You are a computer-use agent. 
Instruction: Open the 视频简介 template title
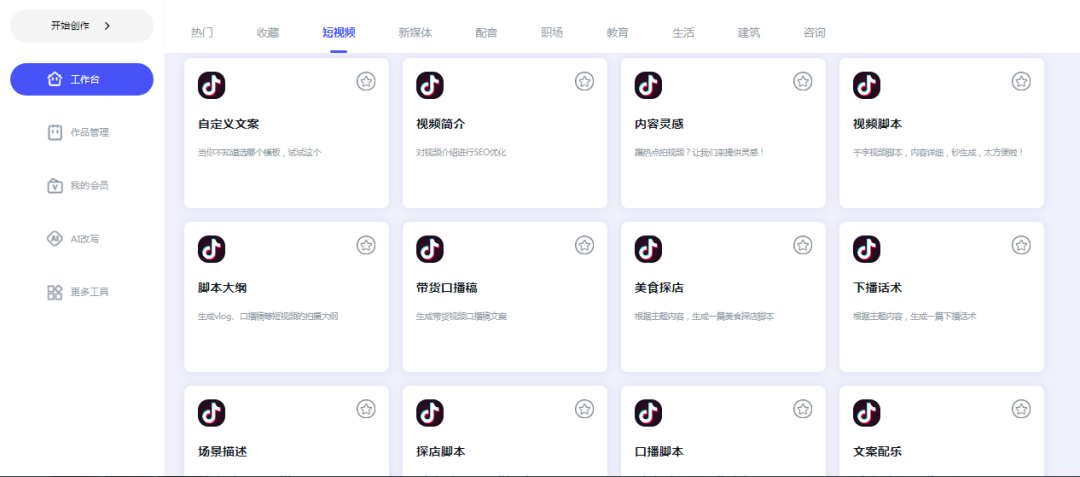441,125
